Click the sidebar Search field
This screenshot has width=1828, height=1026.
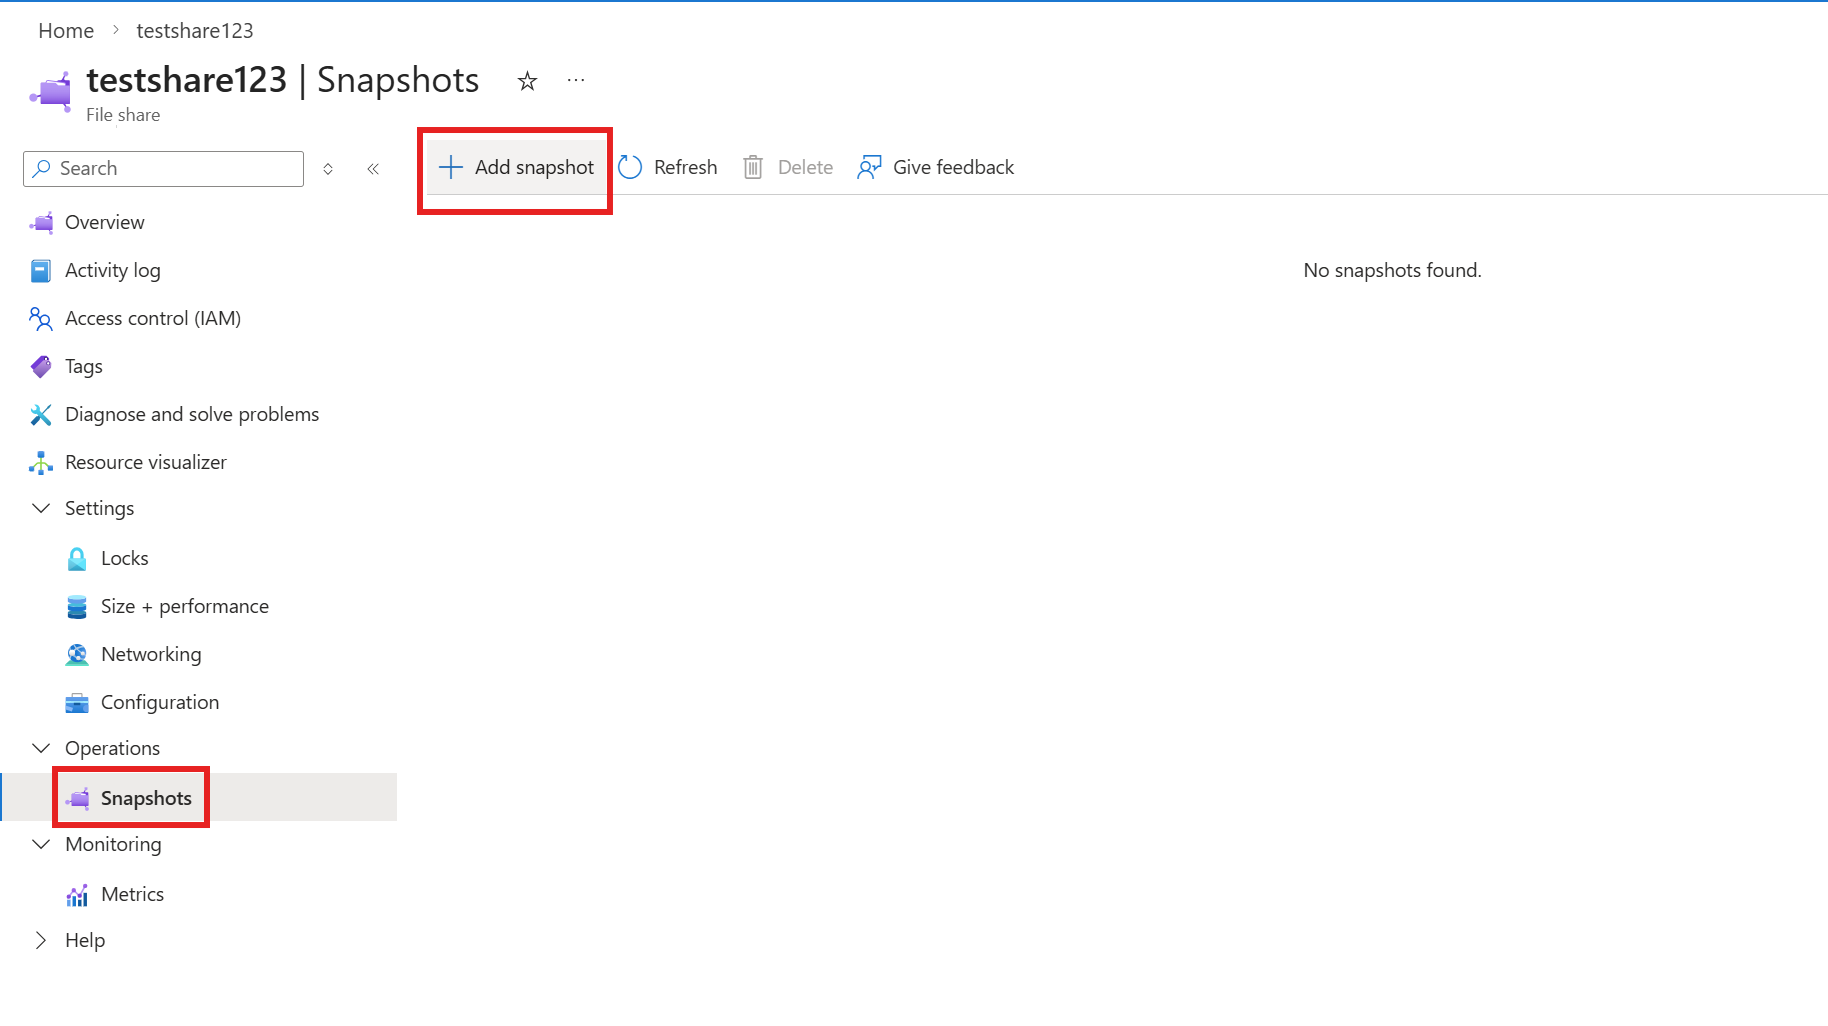pos(163,168)
